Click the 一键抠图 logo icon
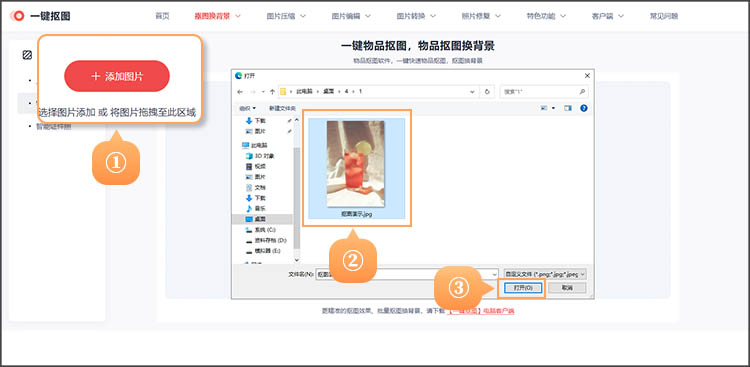 [17, 16]
